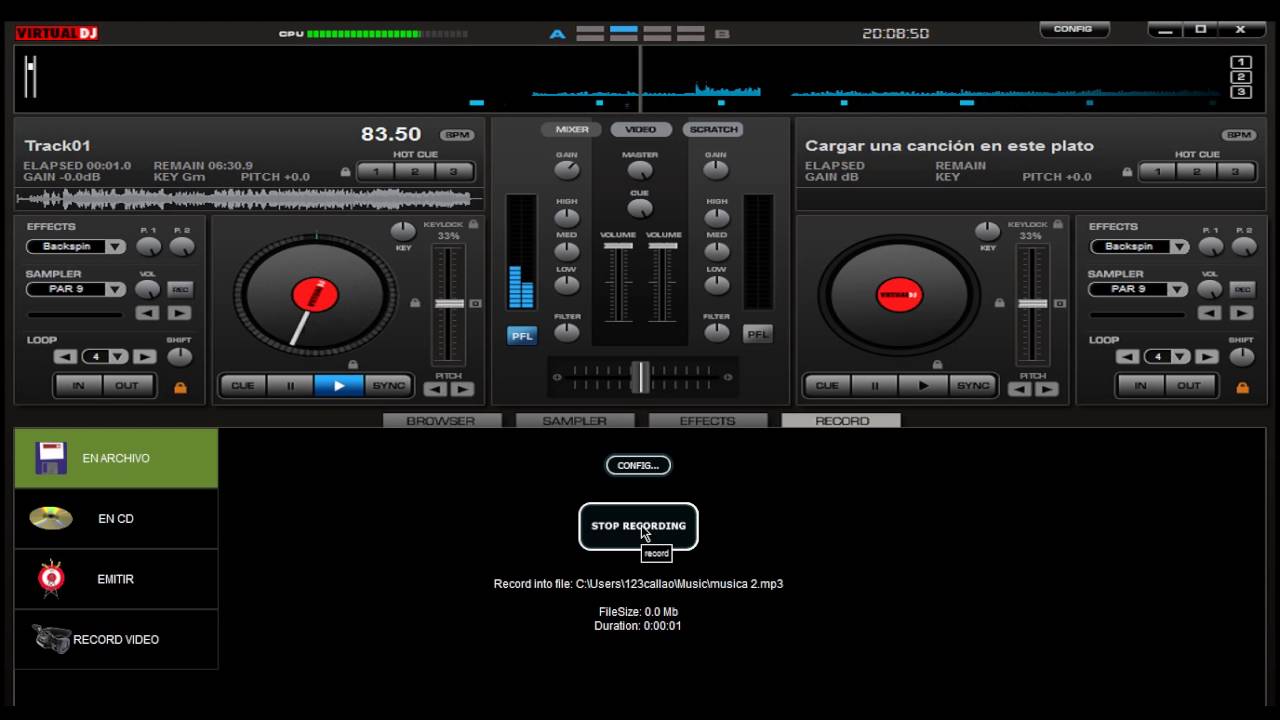Trigger hot cue 3 on right deck
Image resolution: width=1280 pixels, height=720 pixels.
pos(1235,172)
